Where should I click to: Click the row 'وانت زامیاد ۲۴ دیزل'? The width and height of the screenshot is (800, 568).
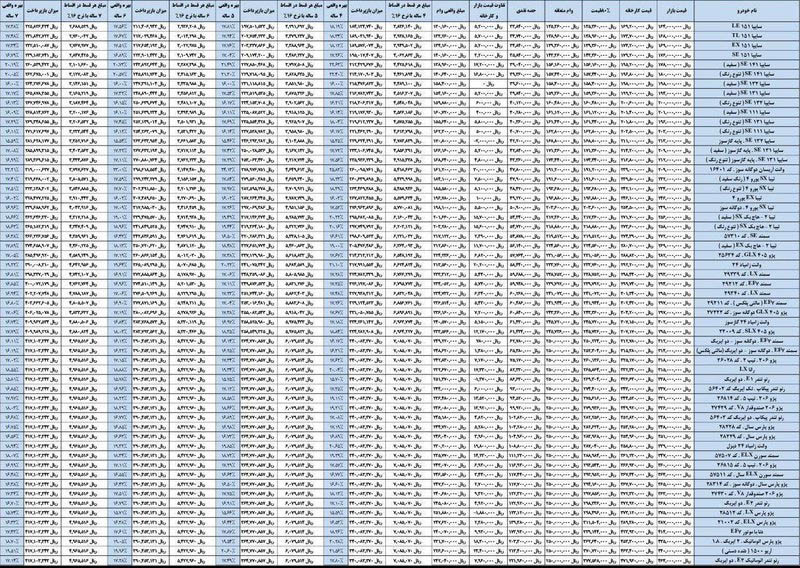[746, 446]
